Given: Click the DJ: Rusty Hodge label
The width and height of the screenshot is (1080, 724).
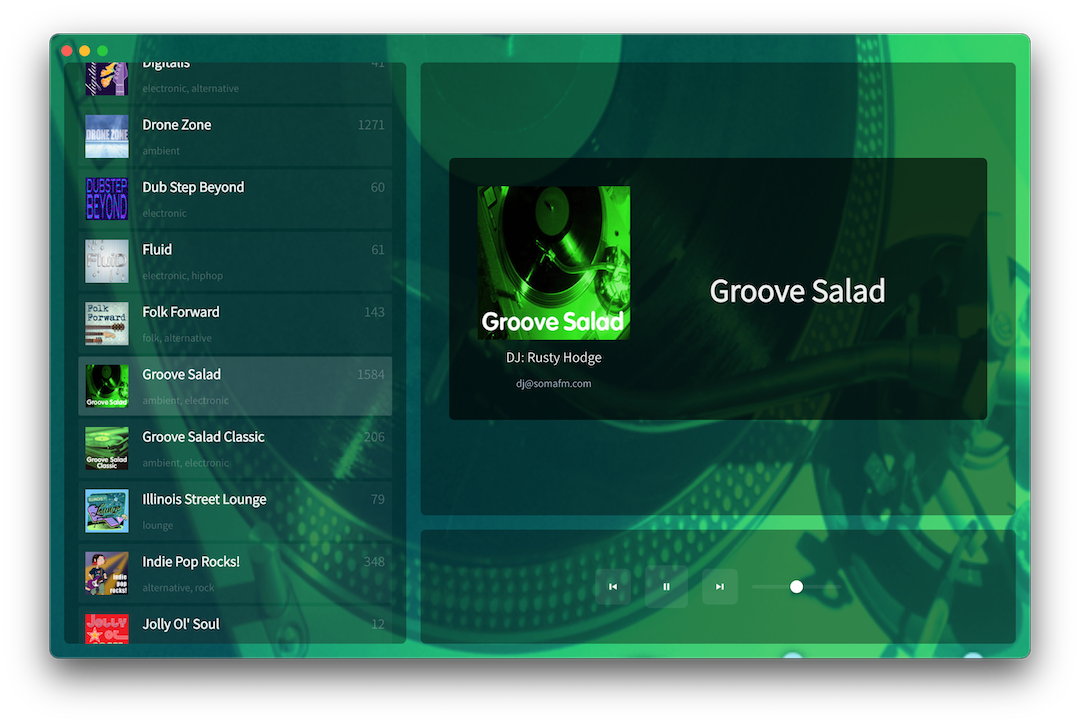Looking at the screenshot, I should coord(553,357).
